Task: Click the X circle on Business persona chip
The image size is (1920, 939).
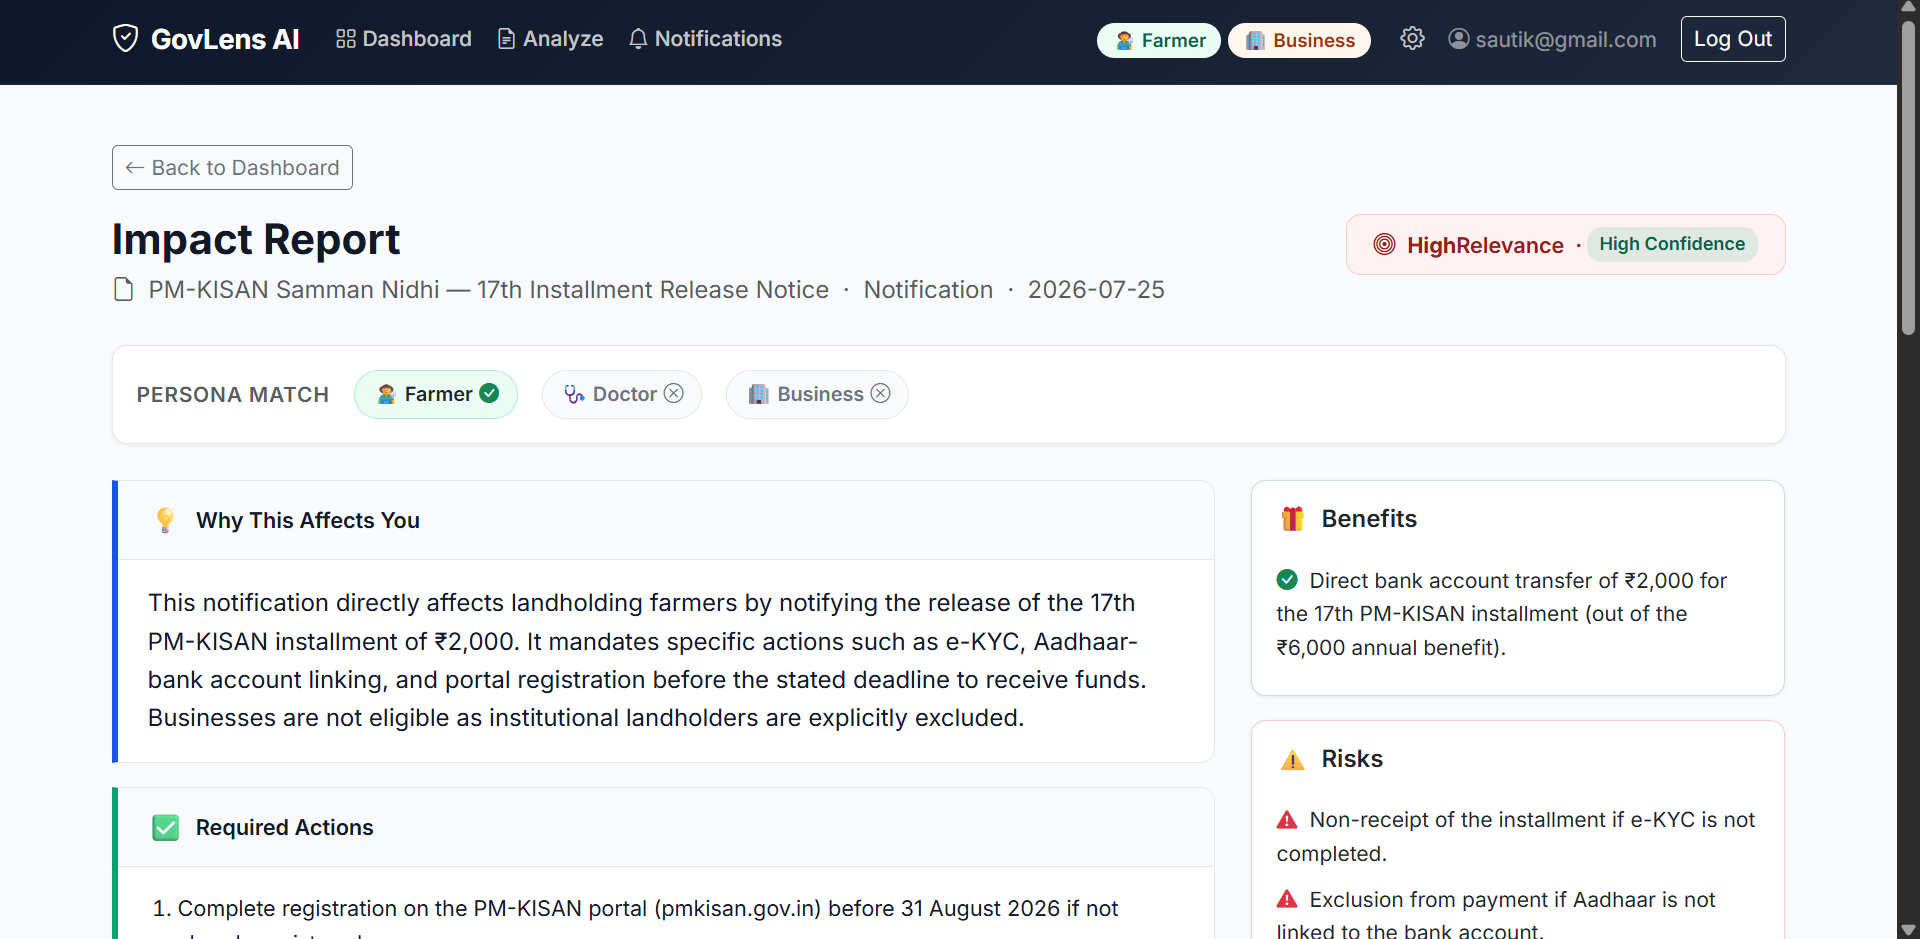Action: pos(880,393)
